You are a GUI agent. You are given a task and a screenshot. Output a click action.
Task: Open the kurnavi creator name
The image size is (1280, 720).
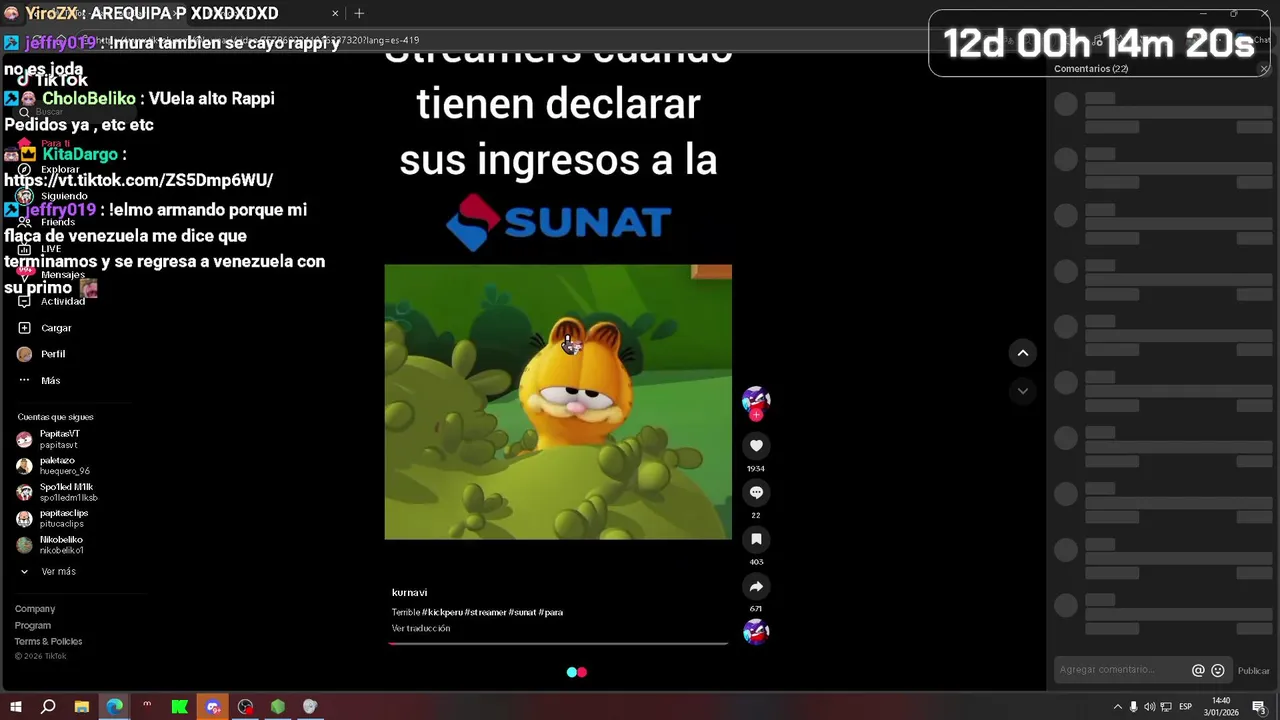409,592
